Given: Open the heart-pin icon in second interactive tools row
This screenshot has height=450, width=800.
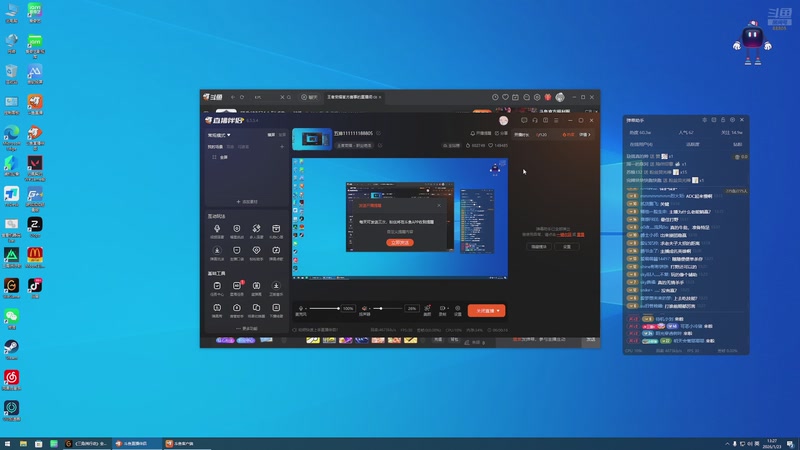Looking at the screenshot, I should pos(256,251).
